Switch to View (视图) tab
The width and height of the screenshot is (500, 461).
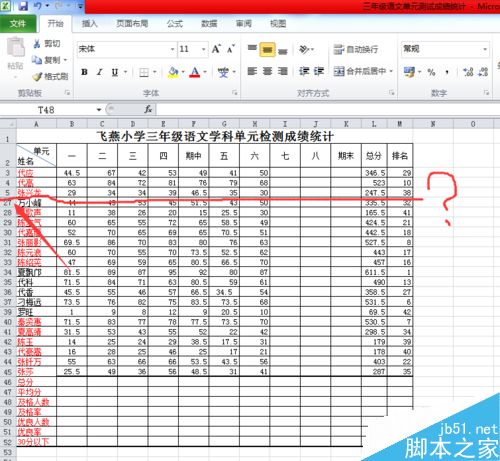point(278,24)
